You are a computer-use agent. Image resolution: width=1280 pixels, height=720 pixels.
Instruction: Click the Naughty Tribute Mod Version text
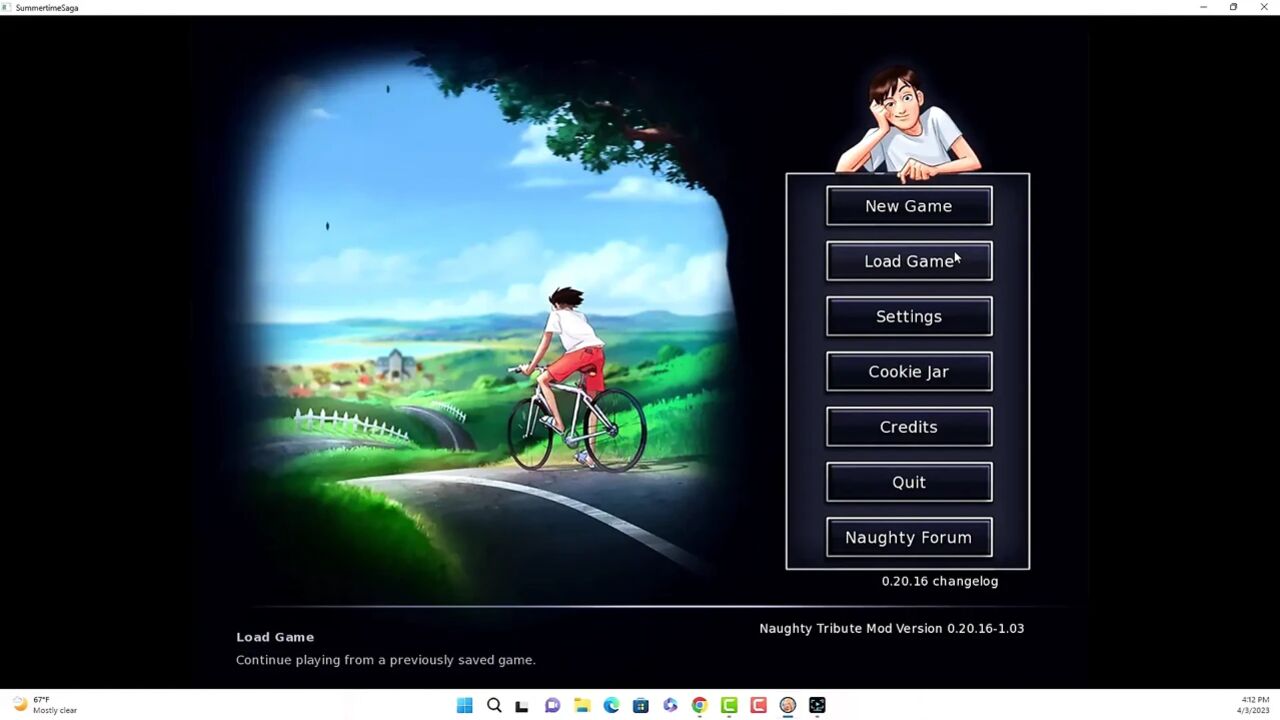tap(891, 628)
